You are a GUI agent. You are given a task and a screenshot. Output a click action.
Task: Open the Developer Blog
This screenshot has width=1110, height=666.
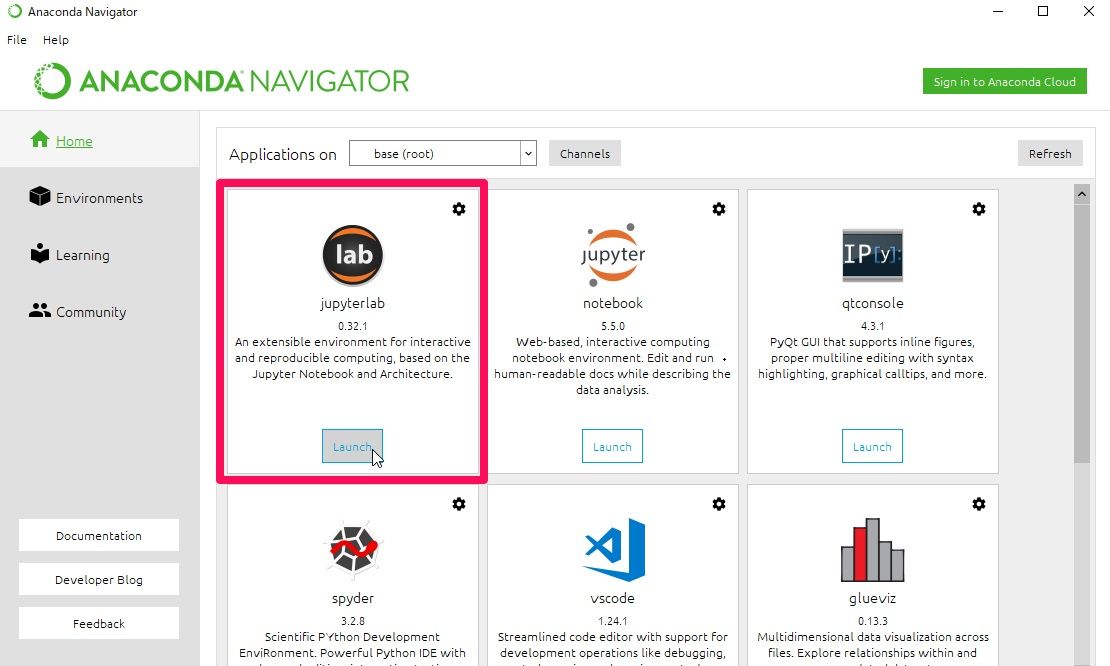click(x=99, y=580)
